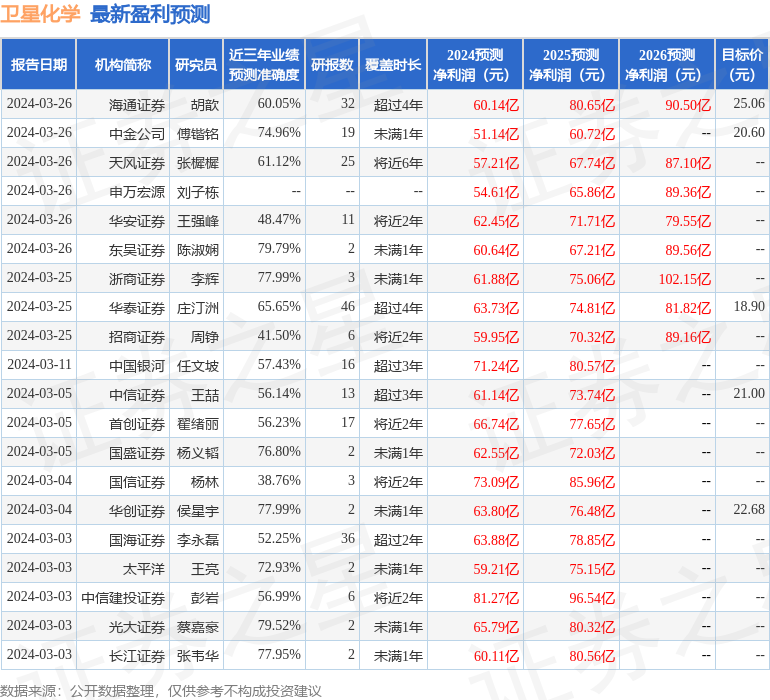Click the 79.79% accuracy value
The height and width of the screenshot is (700, 770).
point(279,248)
